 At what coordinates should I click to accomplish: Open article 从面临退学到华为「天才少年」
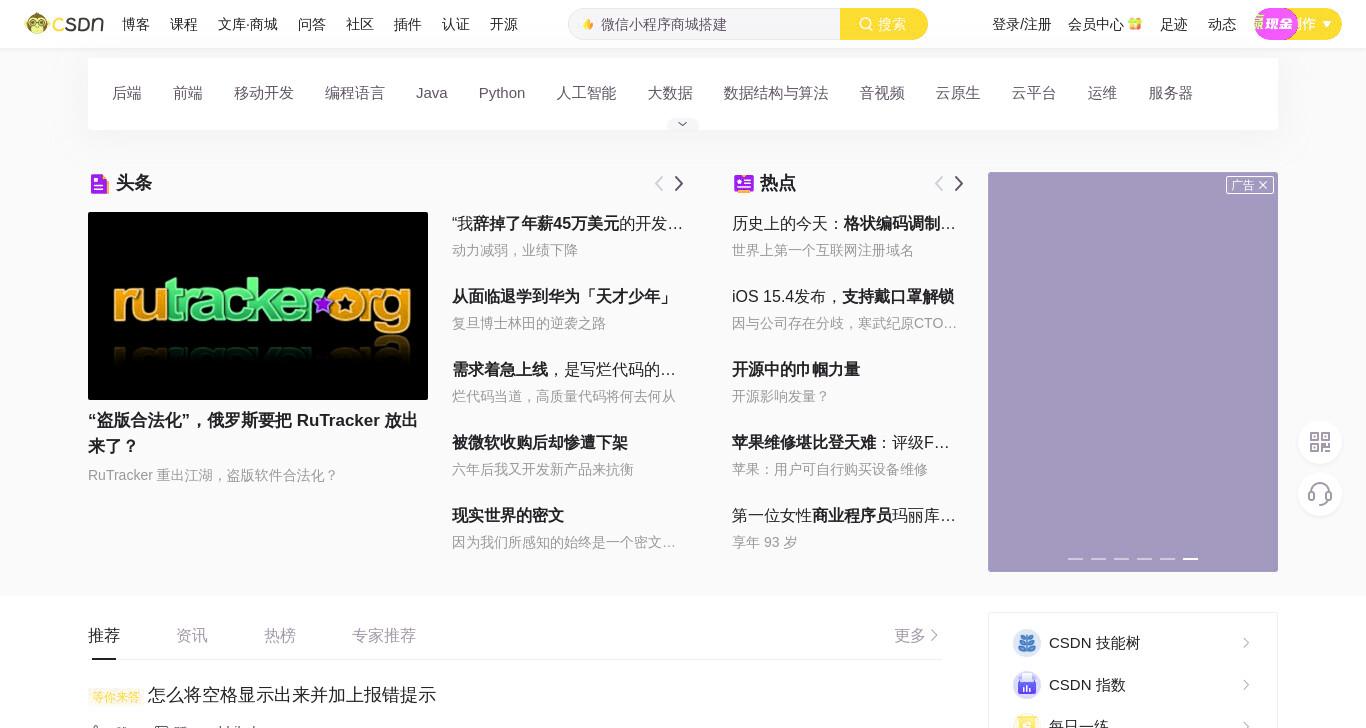pyautogui.click(x=563, y=297)
